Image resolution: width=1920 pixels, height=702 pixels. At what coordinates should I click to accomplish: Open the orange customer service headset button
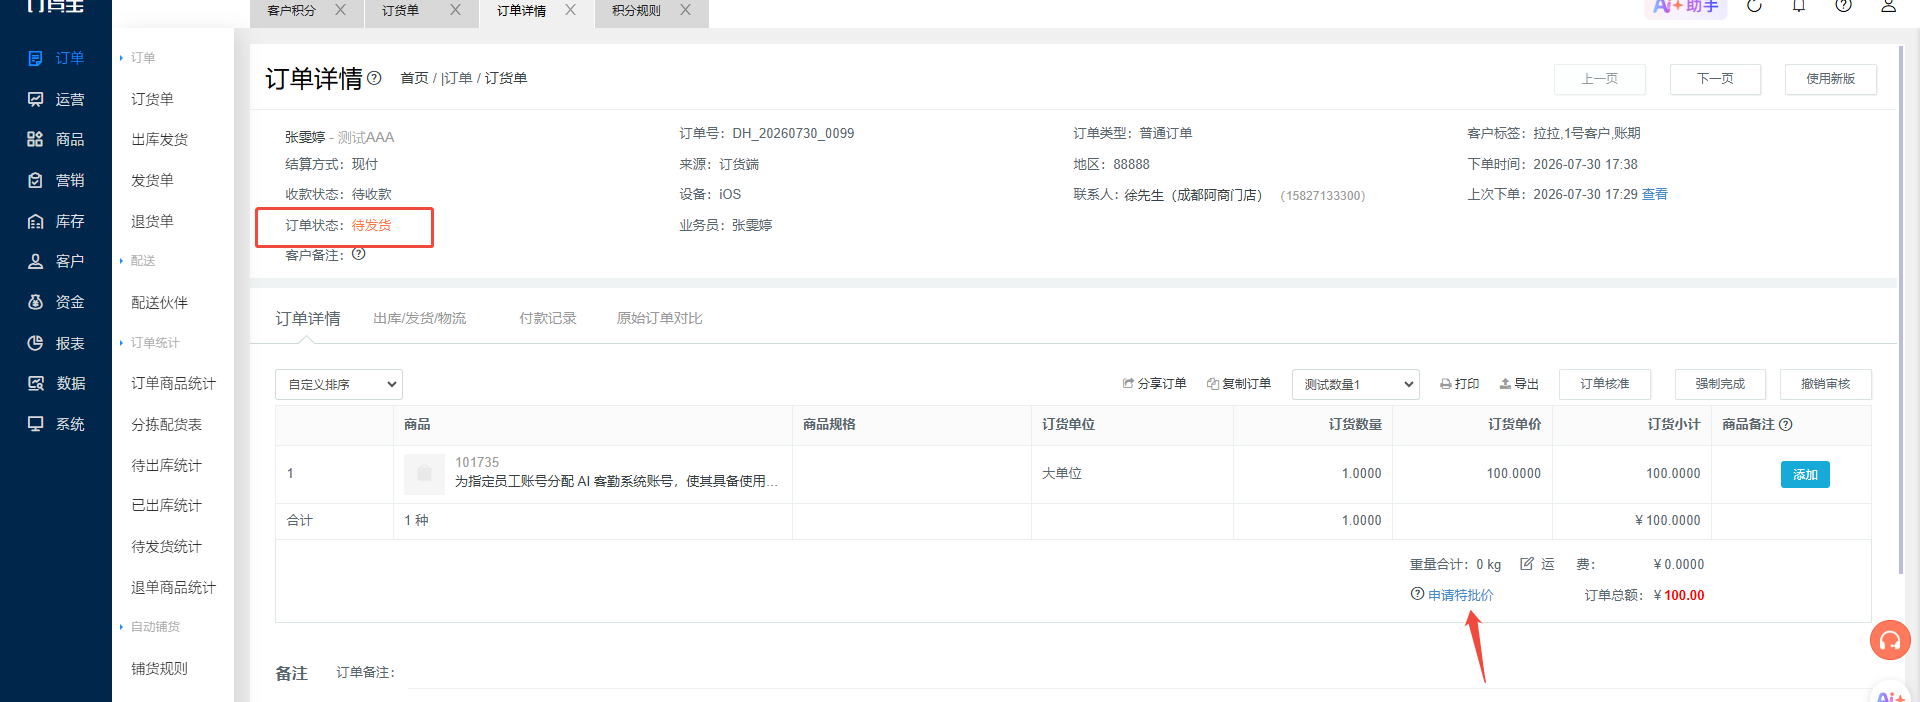(1890, 640)
